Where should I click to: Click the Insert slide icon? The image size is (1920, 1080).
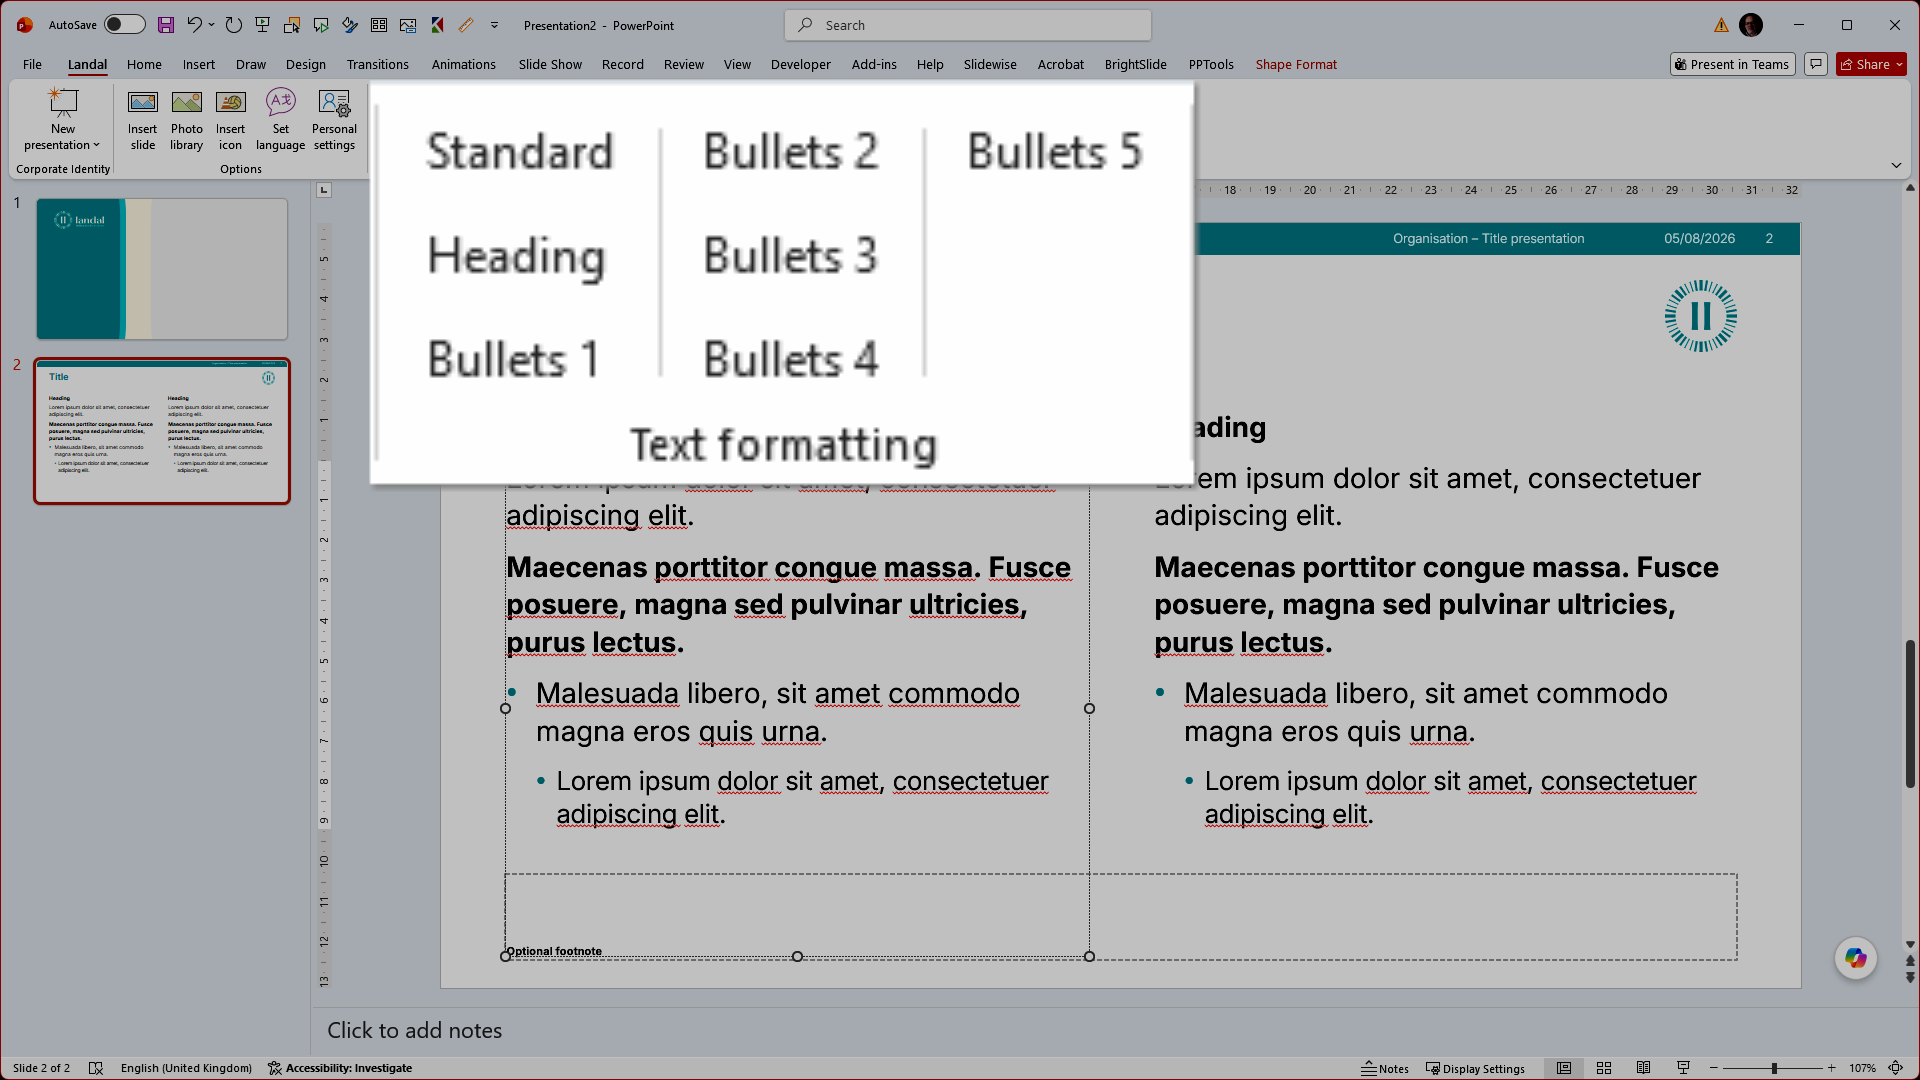click(x=143, y=120)
